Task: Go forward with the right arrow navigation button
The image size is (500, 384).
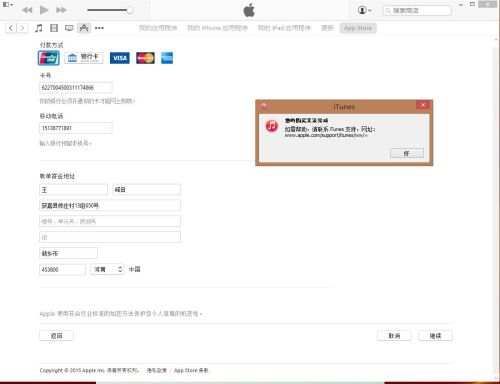Action: click(x=22, y=28)
